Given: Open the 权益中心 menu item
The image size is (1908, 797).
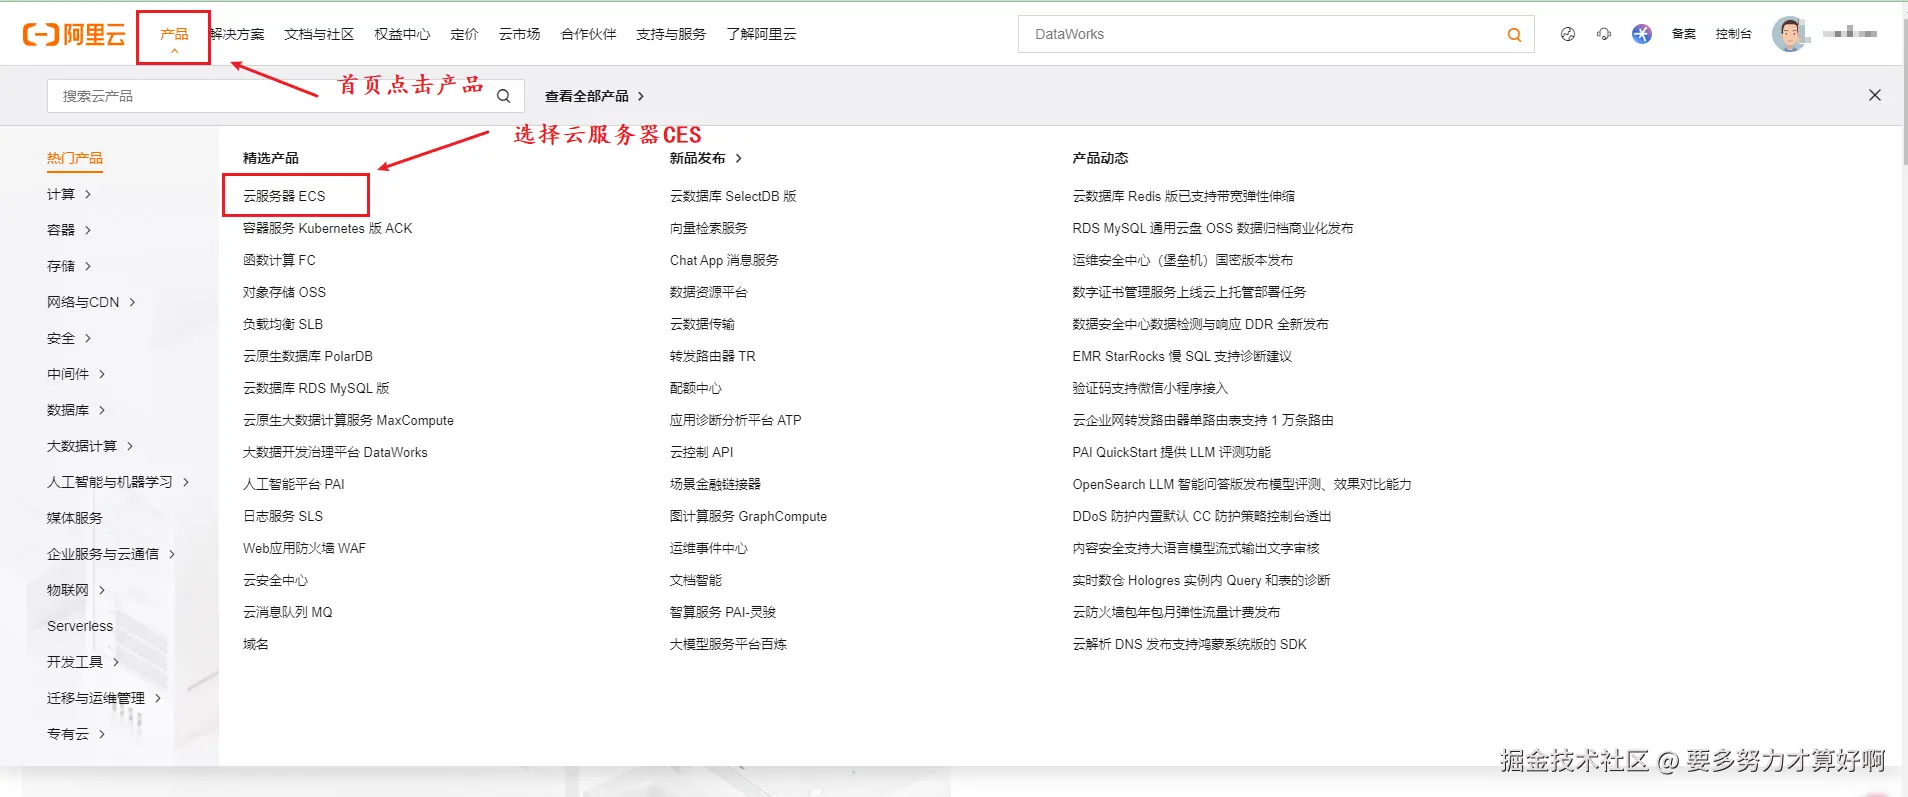Looking at the screenshot, I should click(402, 35).
